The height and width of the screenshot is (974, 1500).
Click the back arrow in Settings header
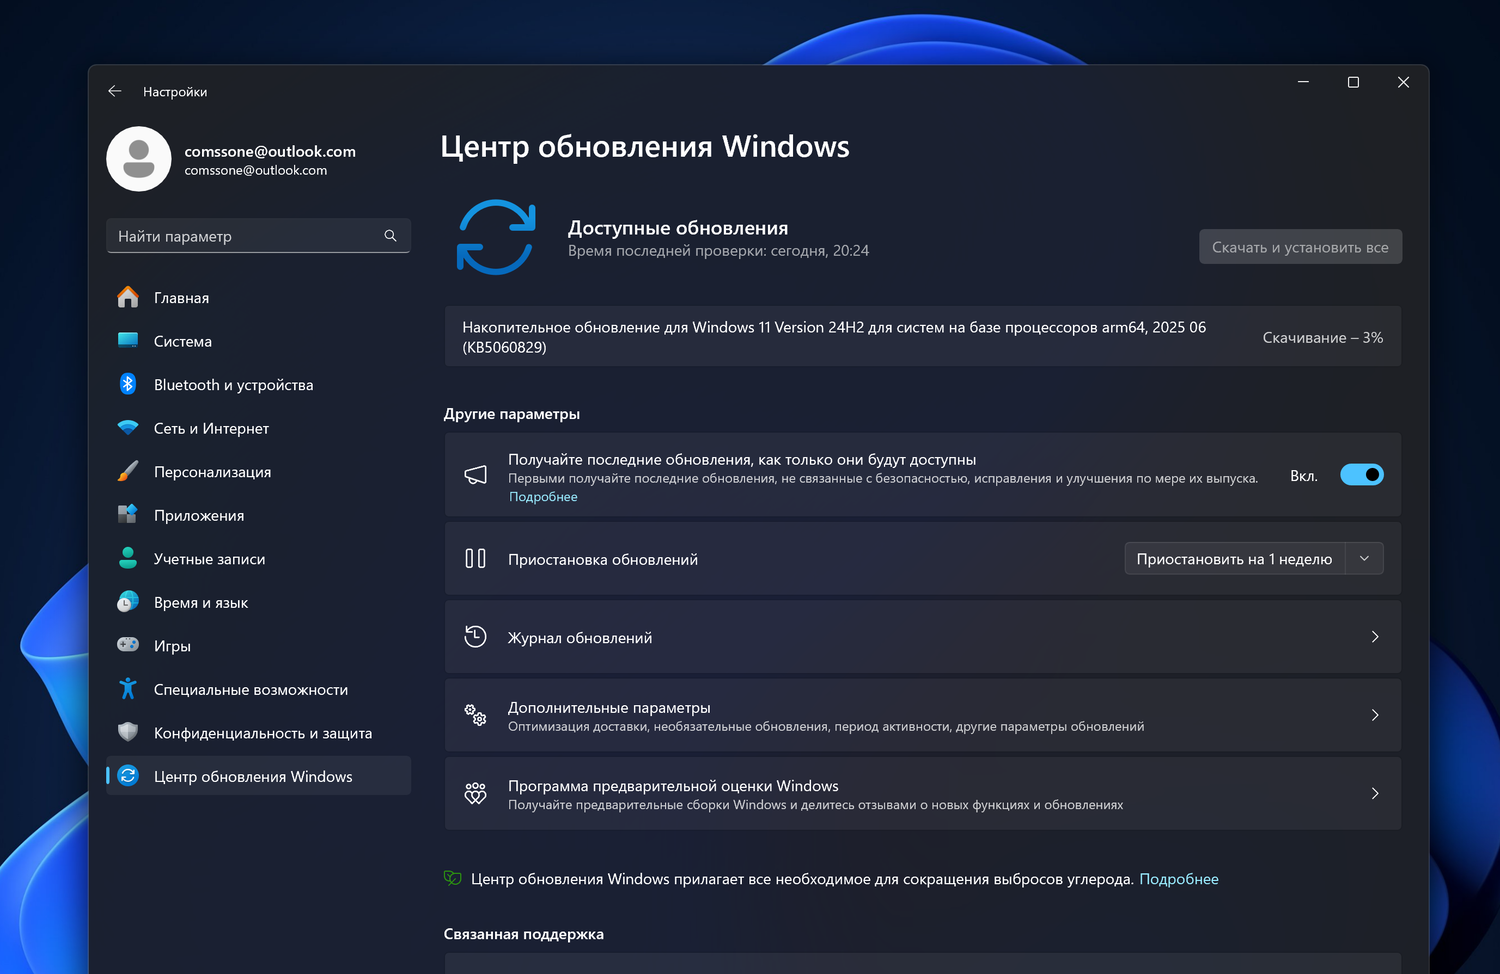coord(115,91)
